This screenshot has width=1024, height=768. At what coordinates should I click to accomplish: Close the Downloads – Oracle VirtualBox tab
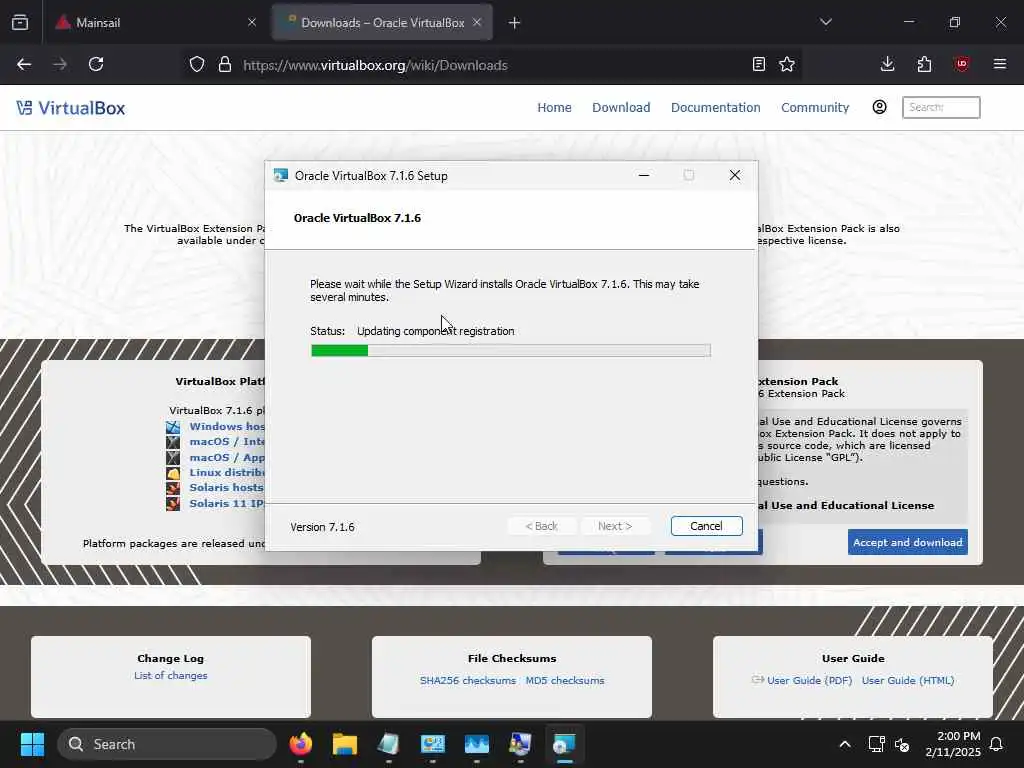point(477,22)
